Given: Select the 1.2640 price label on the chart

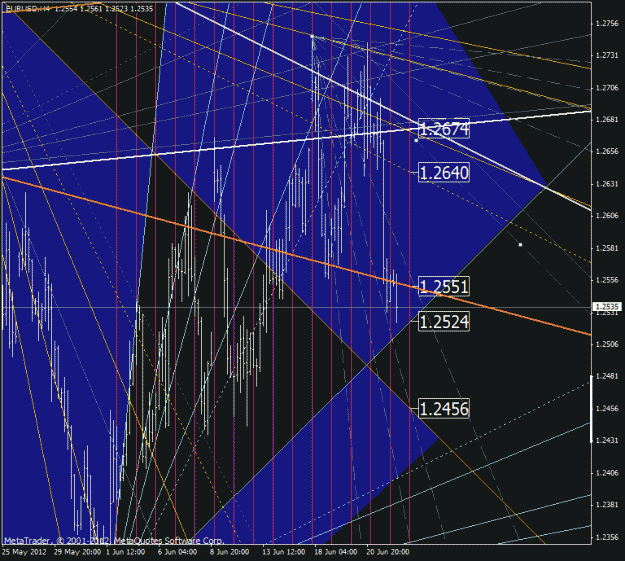Looking at the screenshot, I should tap(444, 173).
